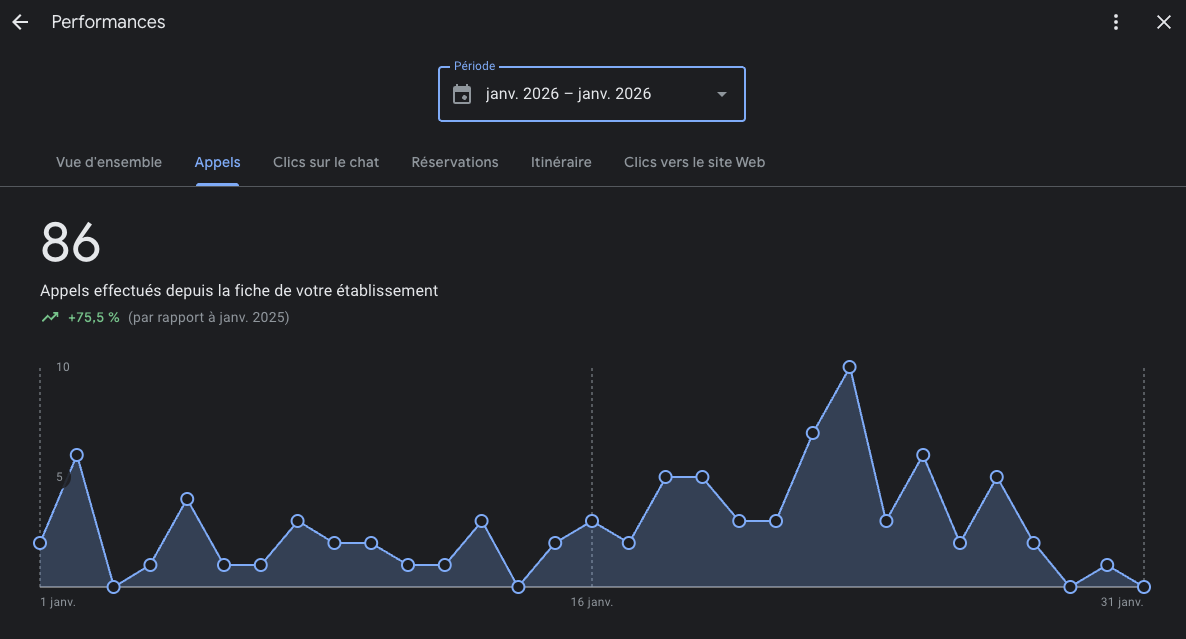The image size is (1186, 639).
Task: Expand the Période dropdown arrow
Action: 722,94
